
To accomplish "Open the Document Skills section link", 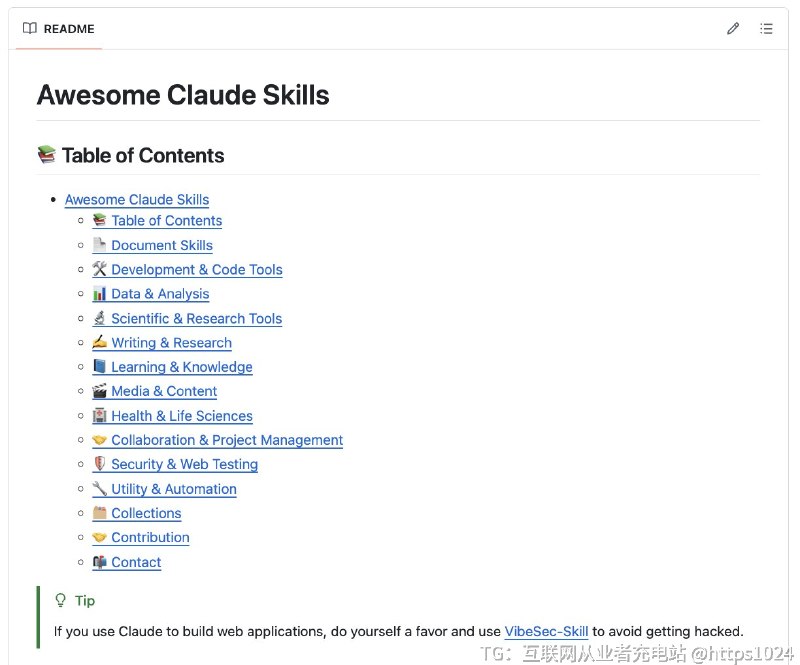I will [161, 245].
